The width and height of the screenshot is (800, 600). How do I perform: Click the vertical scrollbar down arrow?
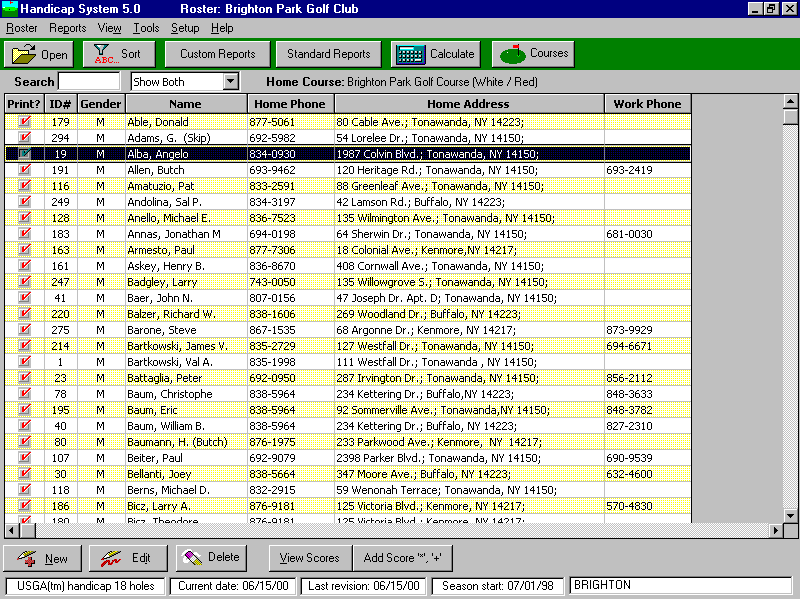(790, 514)
